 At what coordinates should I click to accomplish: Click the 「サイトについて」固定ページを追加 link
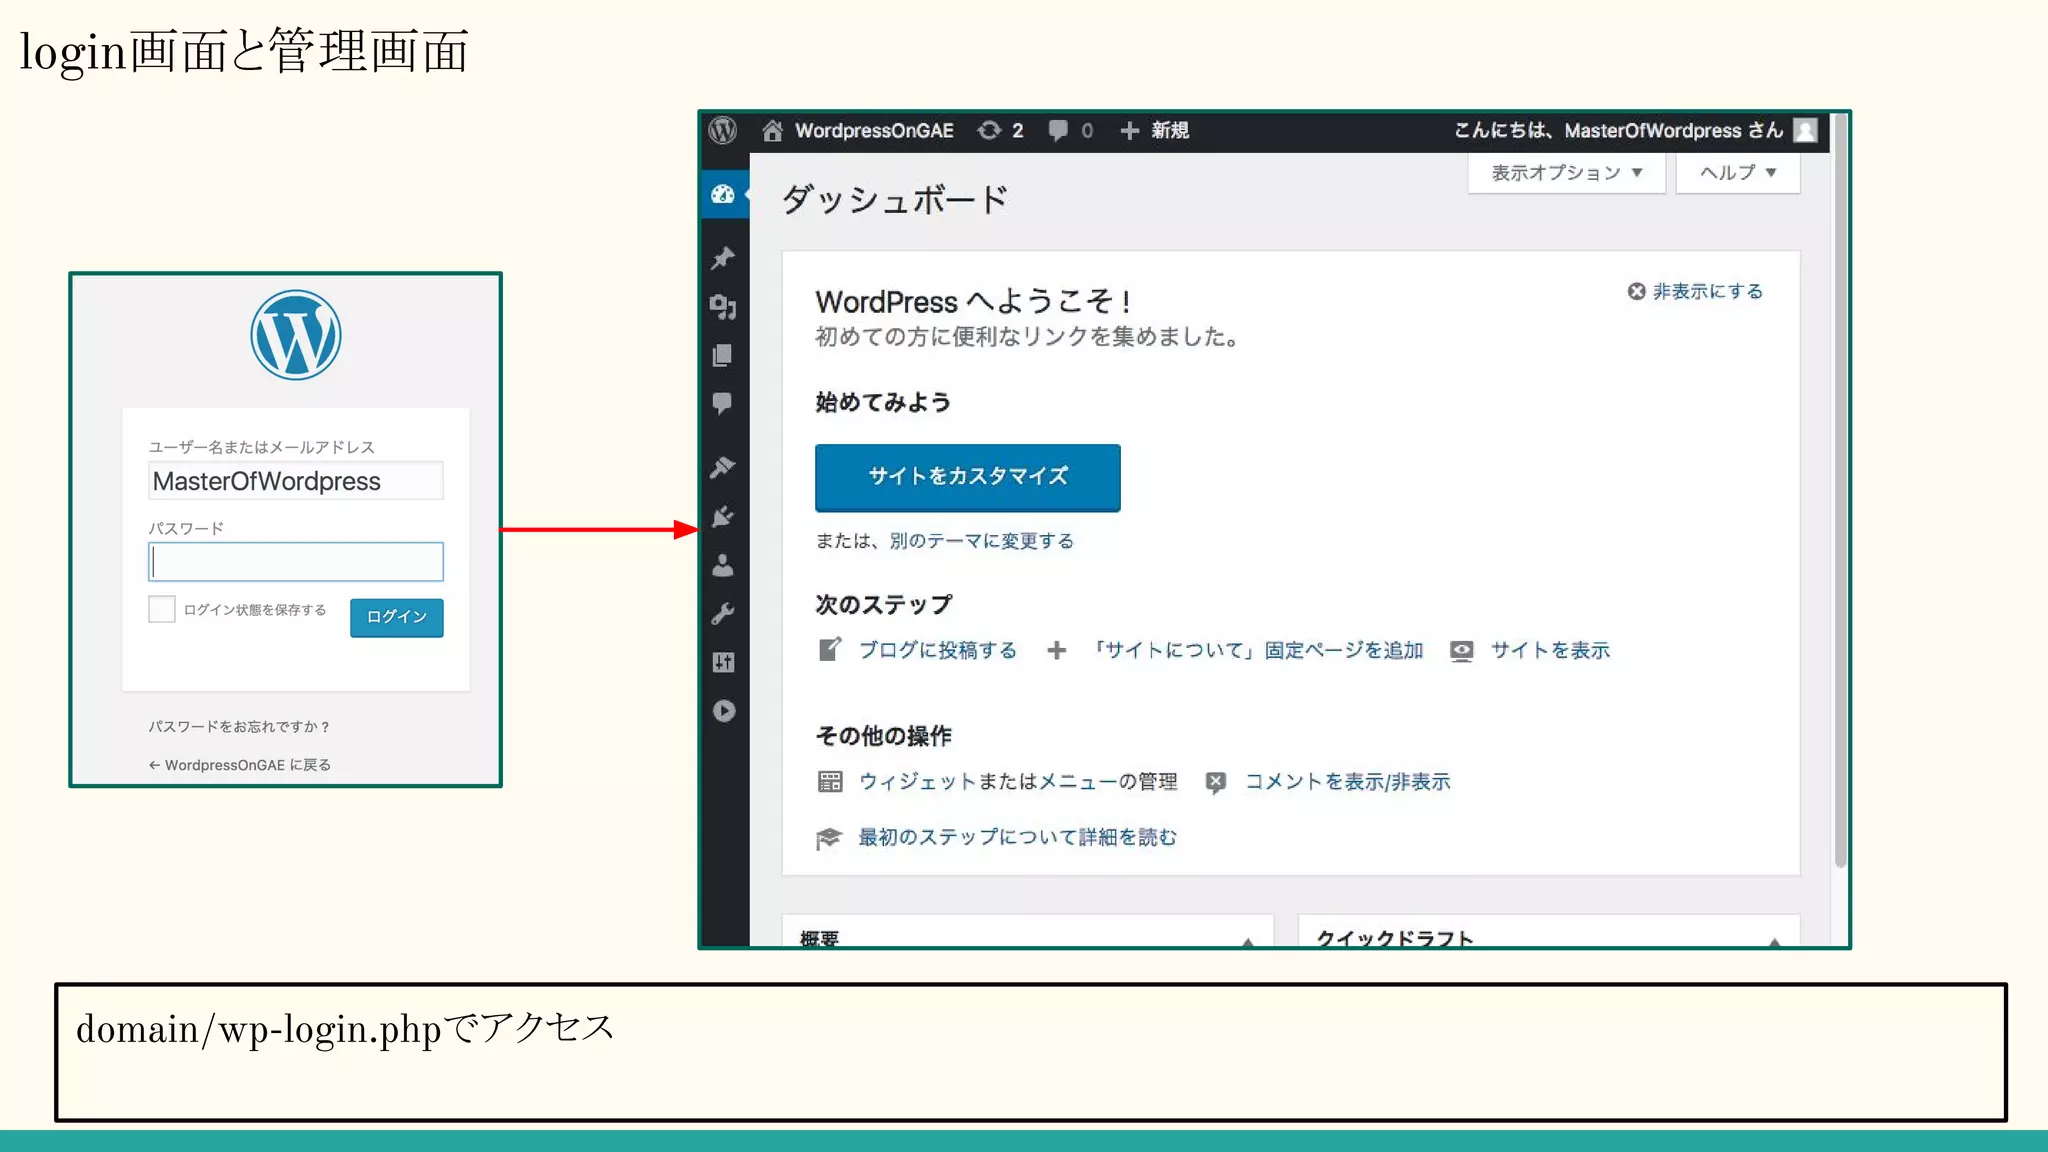point(1256,650)
